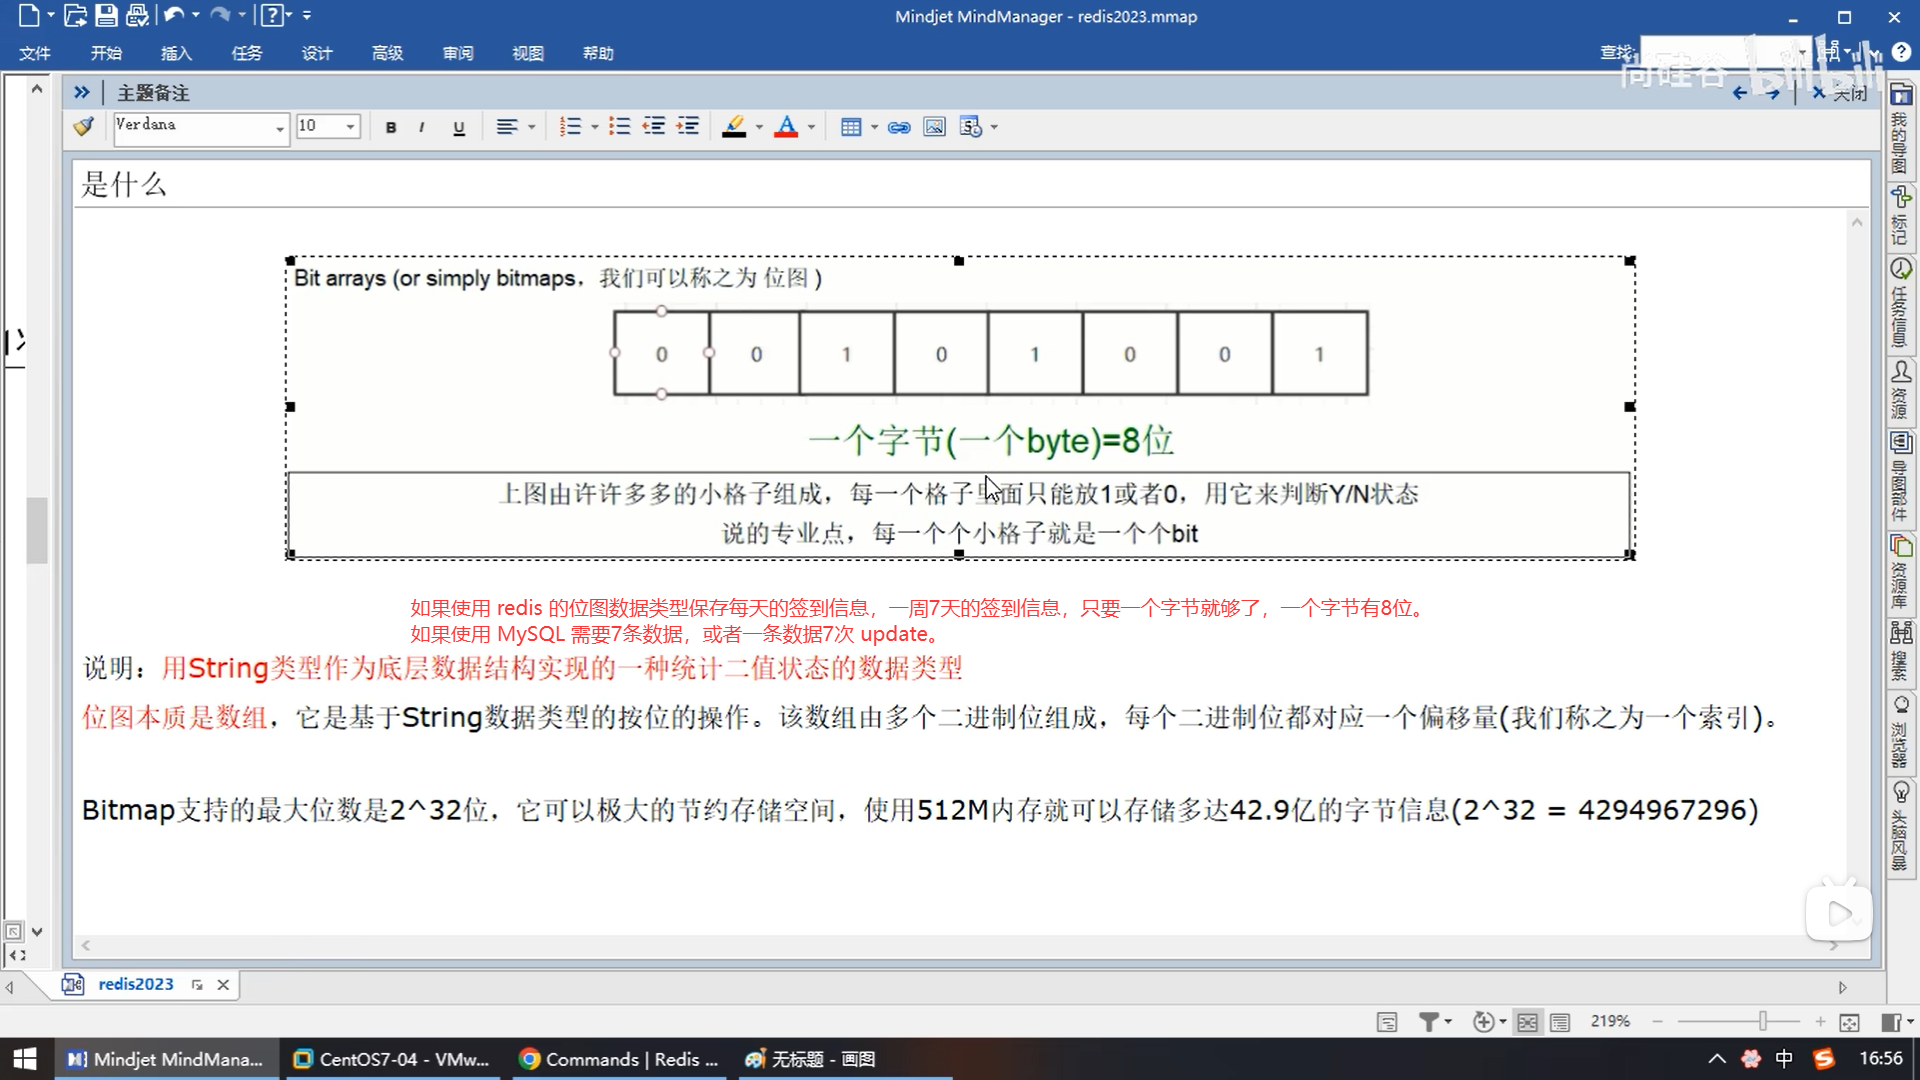Open Commands | Redis Chrome taskbar button
Viewport: 1920px width, 1080px height.
[x=619, y=1059]
